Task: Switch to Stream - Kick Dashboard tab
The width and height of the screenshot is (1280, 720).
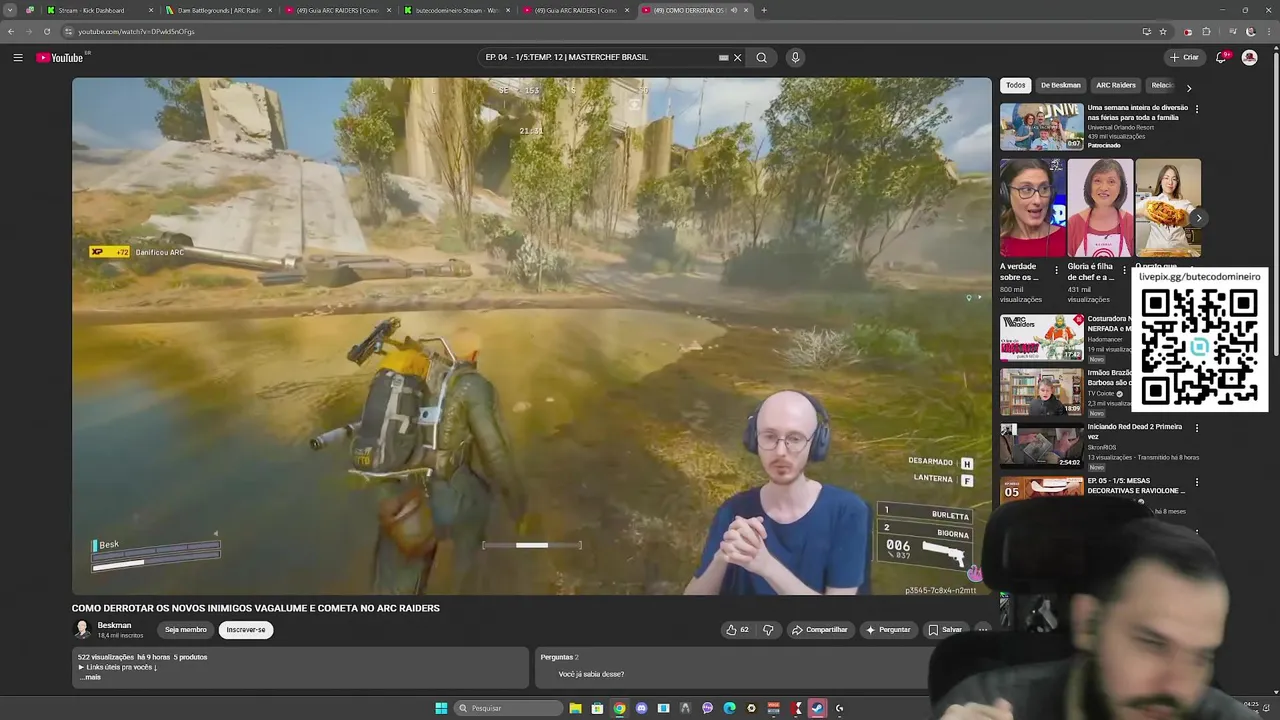Action: (x=100, y=10)
